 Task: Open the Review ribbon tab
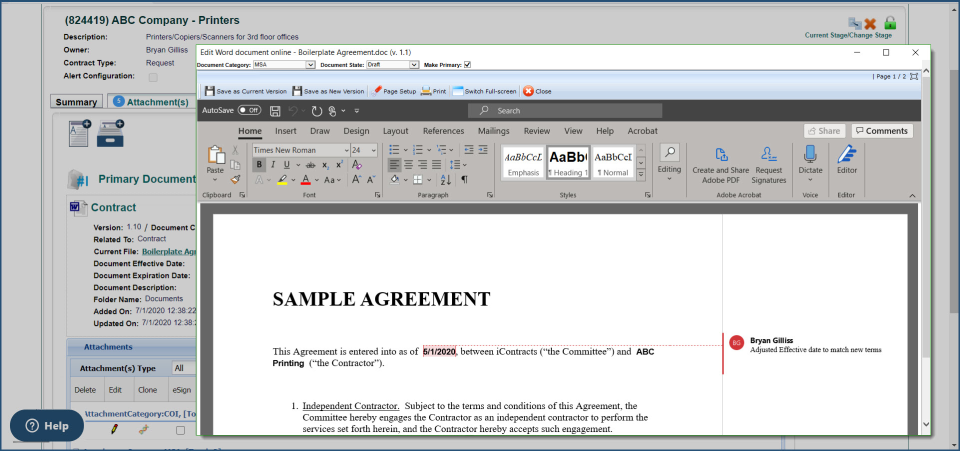(x=537, y=131)
